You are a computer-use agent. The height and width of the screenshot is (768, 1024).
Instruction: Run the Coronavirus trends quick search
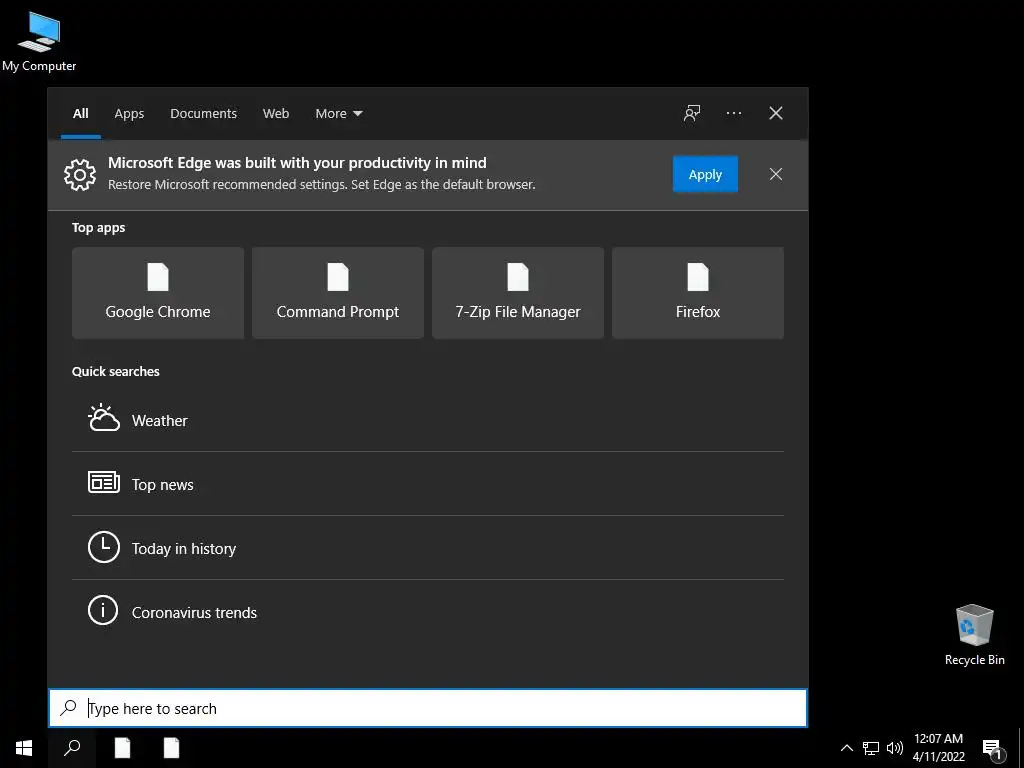coord(428,612)
